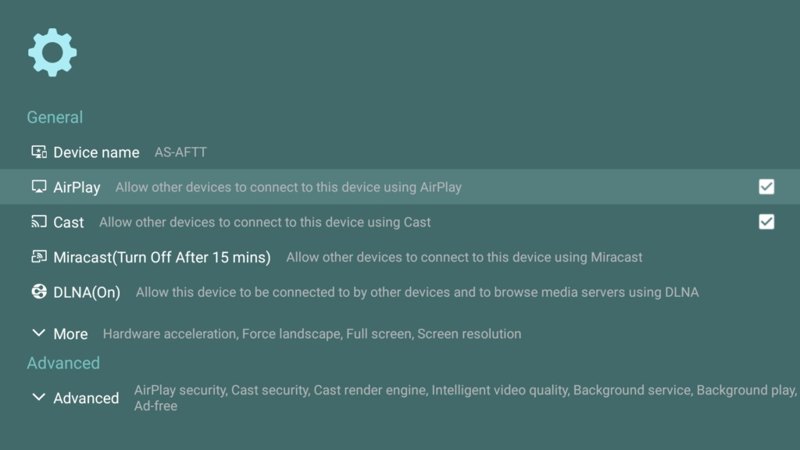The image size is (800, 450).
Task: Click the AirPlay row label
Action: click(x=77, y=187)
